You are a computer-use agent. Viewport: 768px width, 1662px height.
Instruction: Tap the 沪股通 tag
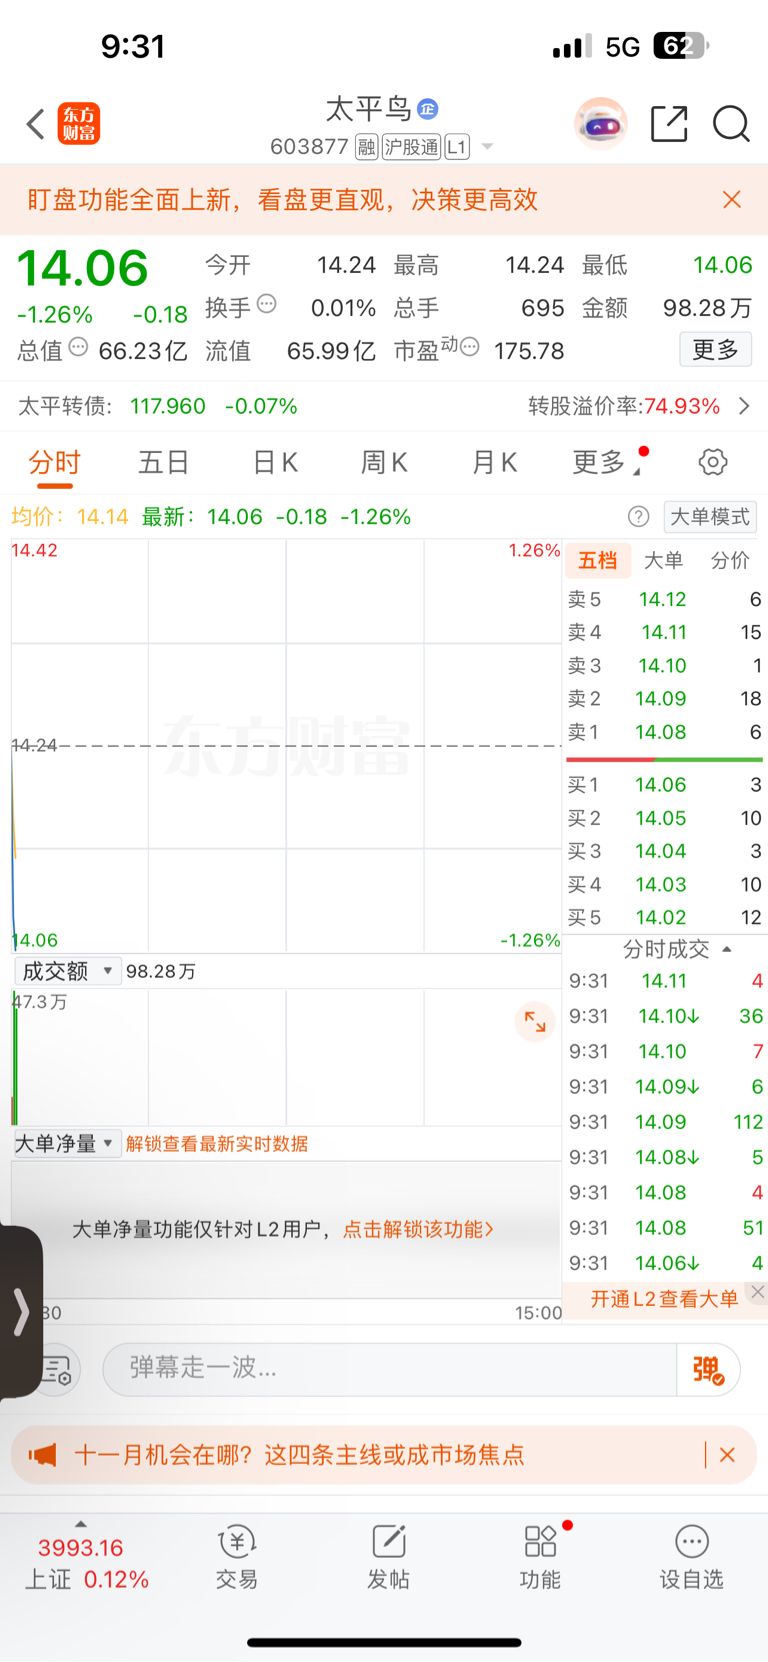[x=411, y=147]
